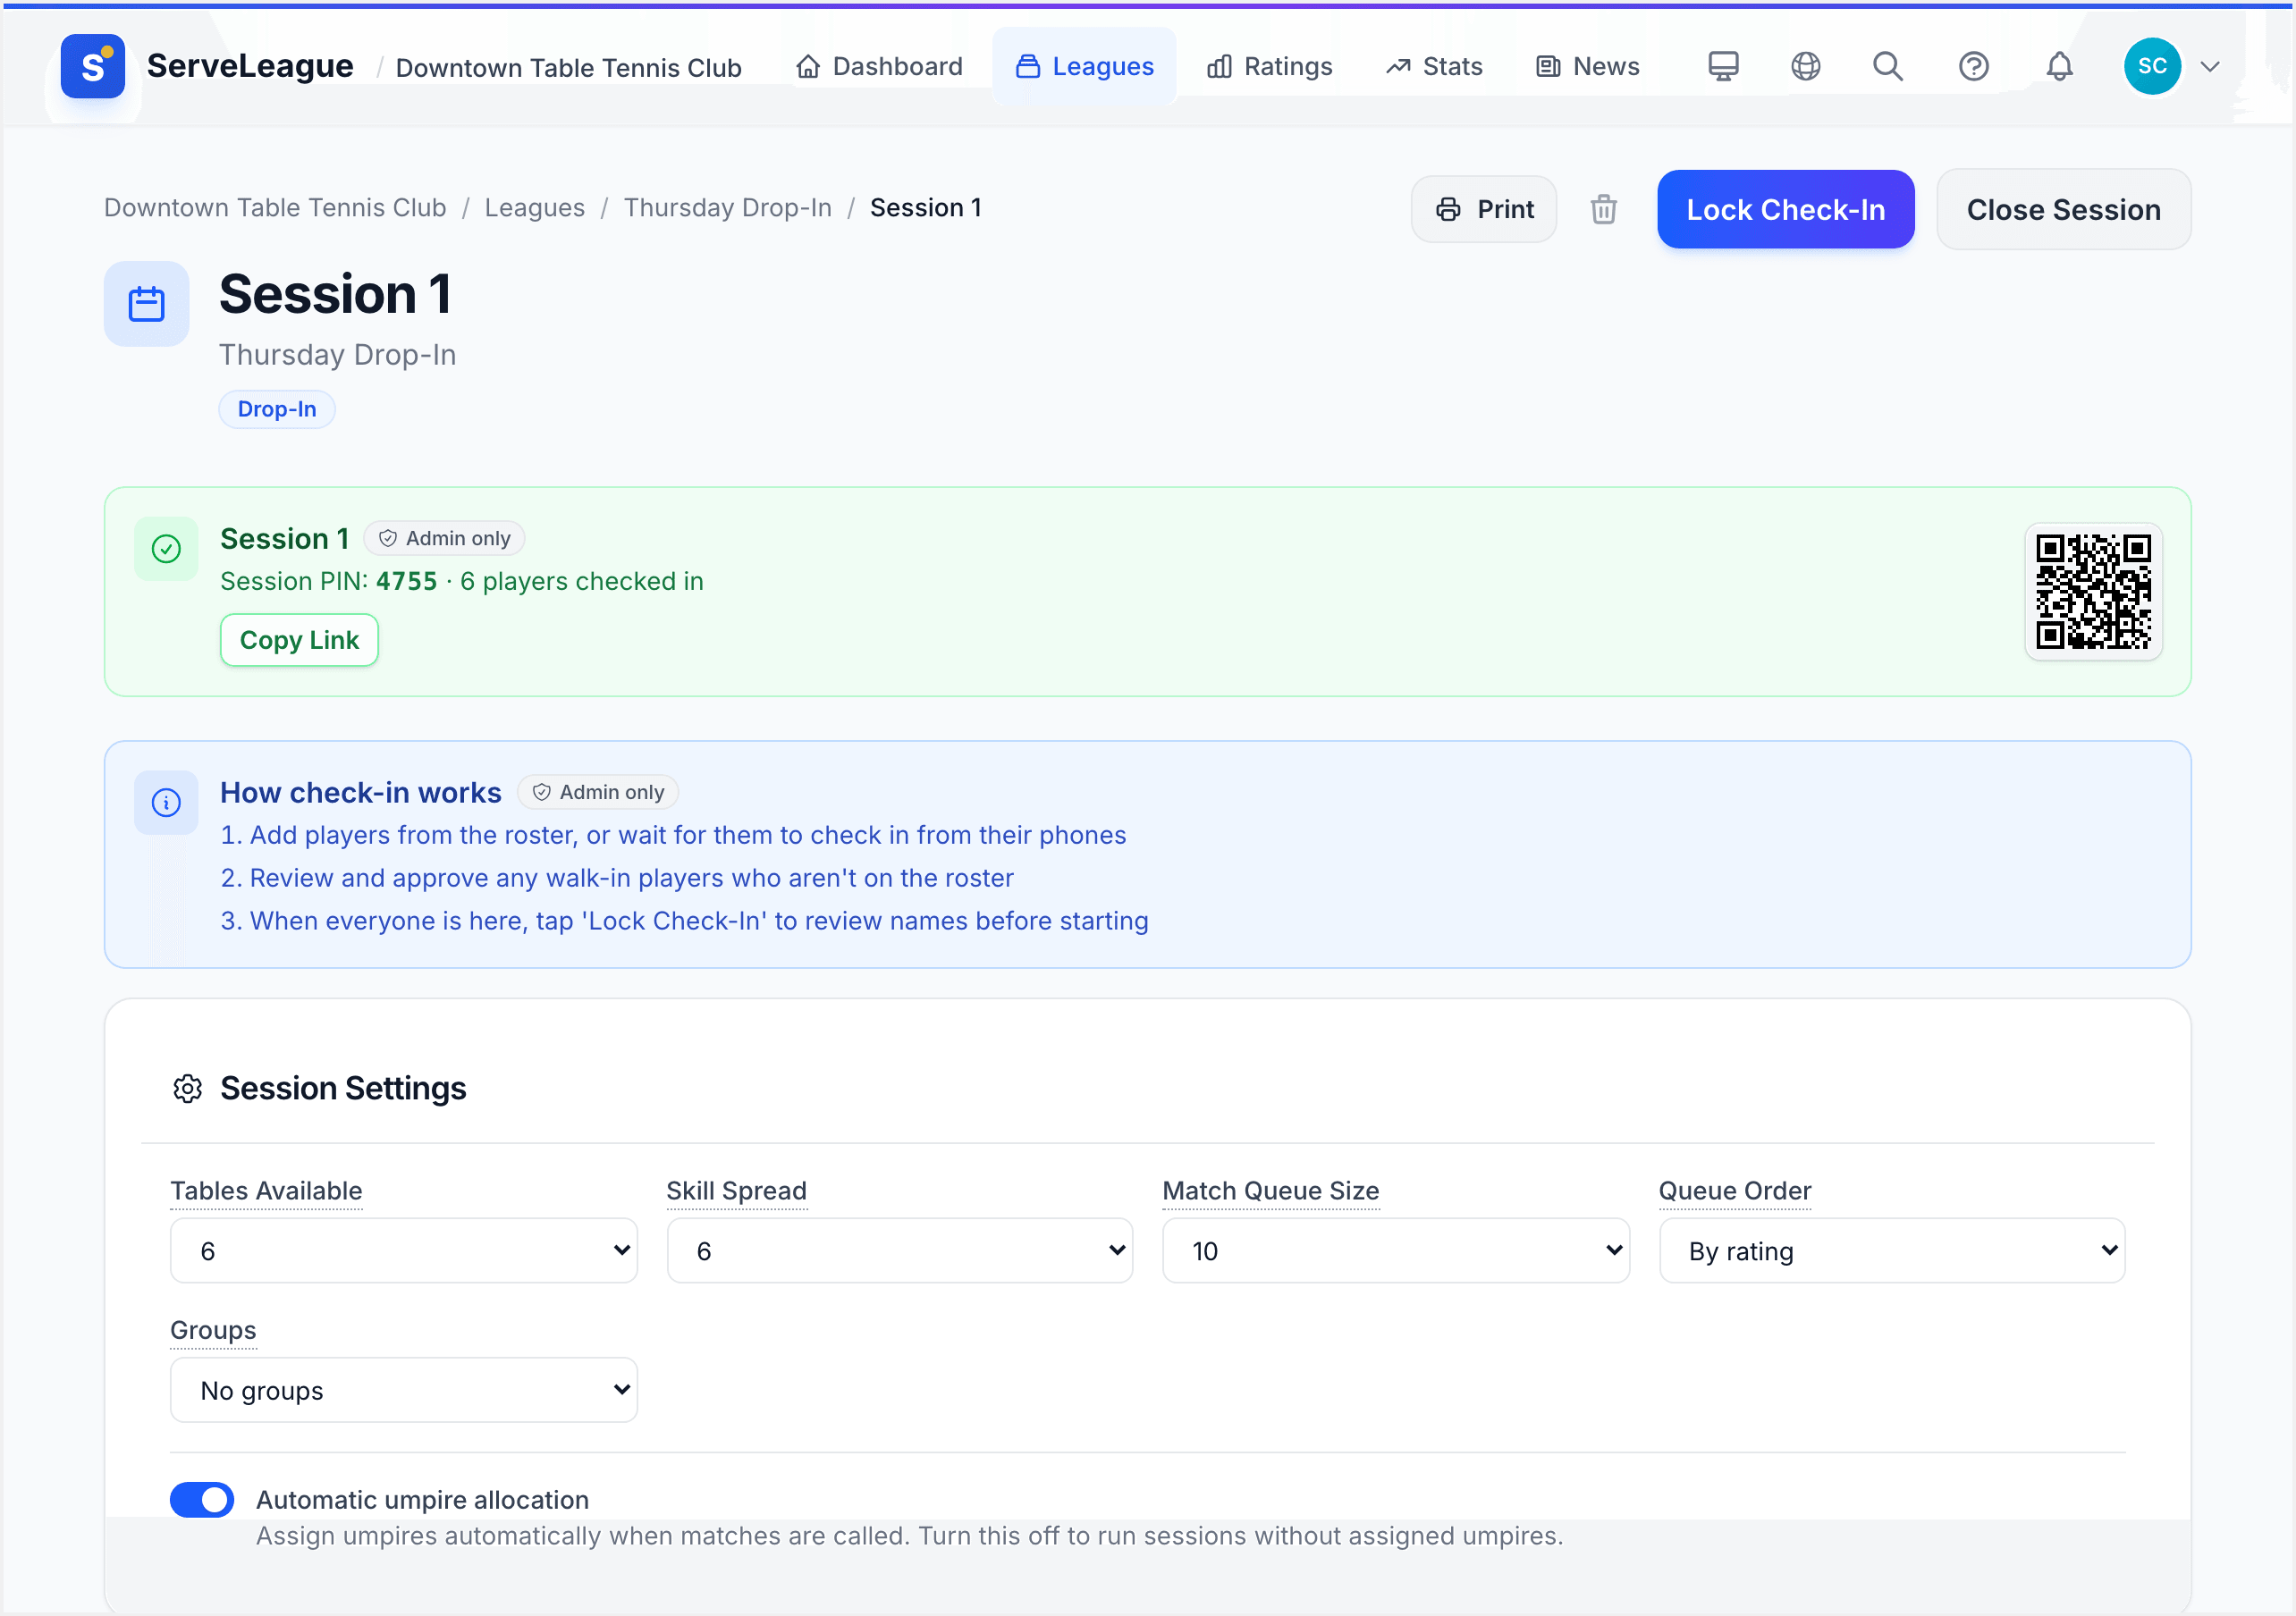Open the News nav item

point(1588,67)
